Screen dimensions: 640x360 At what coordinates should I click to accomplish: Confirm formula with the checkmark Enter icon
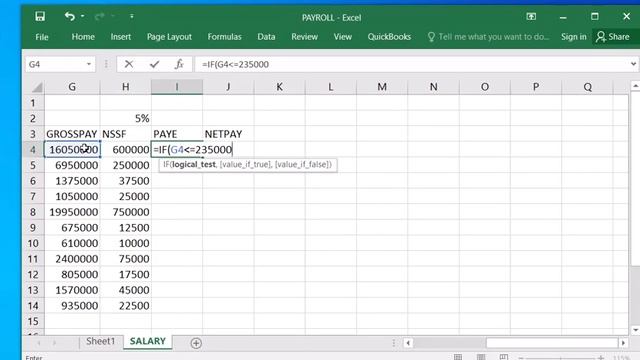tap(154, 64)
